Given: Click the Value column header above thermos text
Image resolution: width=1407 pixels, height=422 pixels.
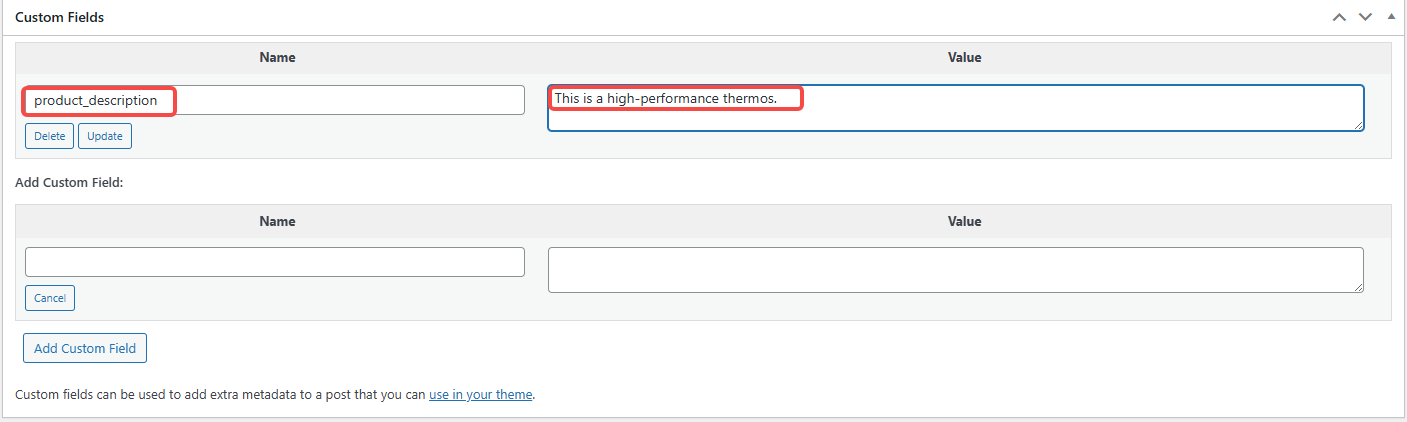Looking at the screenshot, I should pos(964,58).
